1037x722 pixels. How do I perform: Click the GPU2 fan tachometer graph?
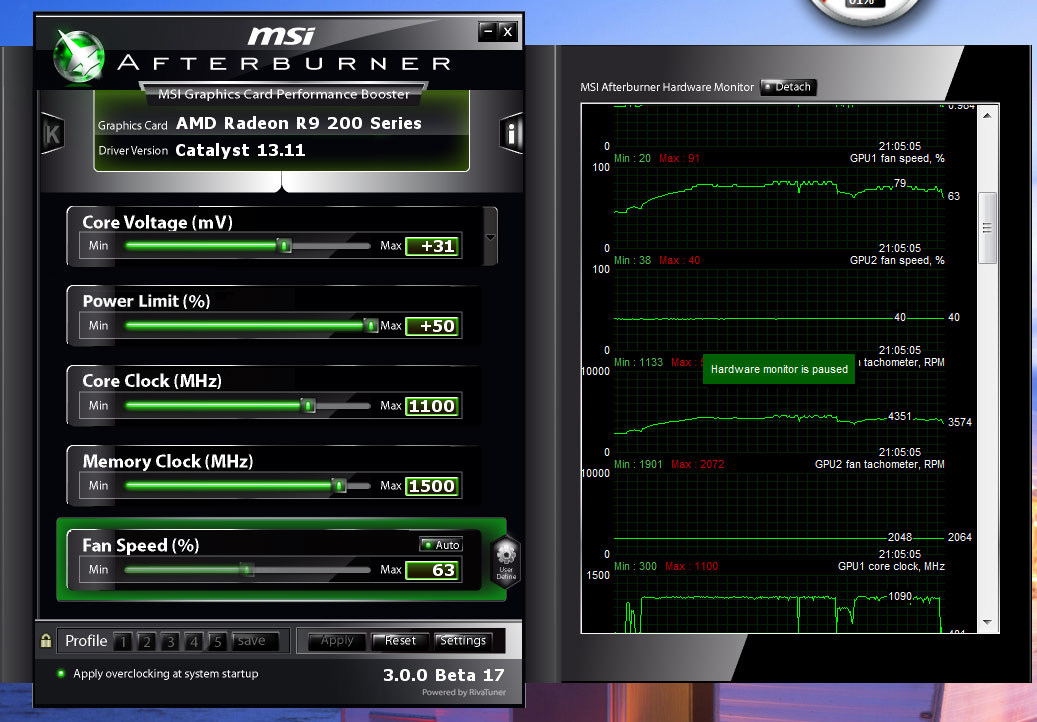click(779, 512)
